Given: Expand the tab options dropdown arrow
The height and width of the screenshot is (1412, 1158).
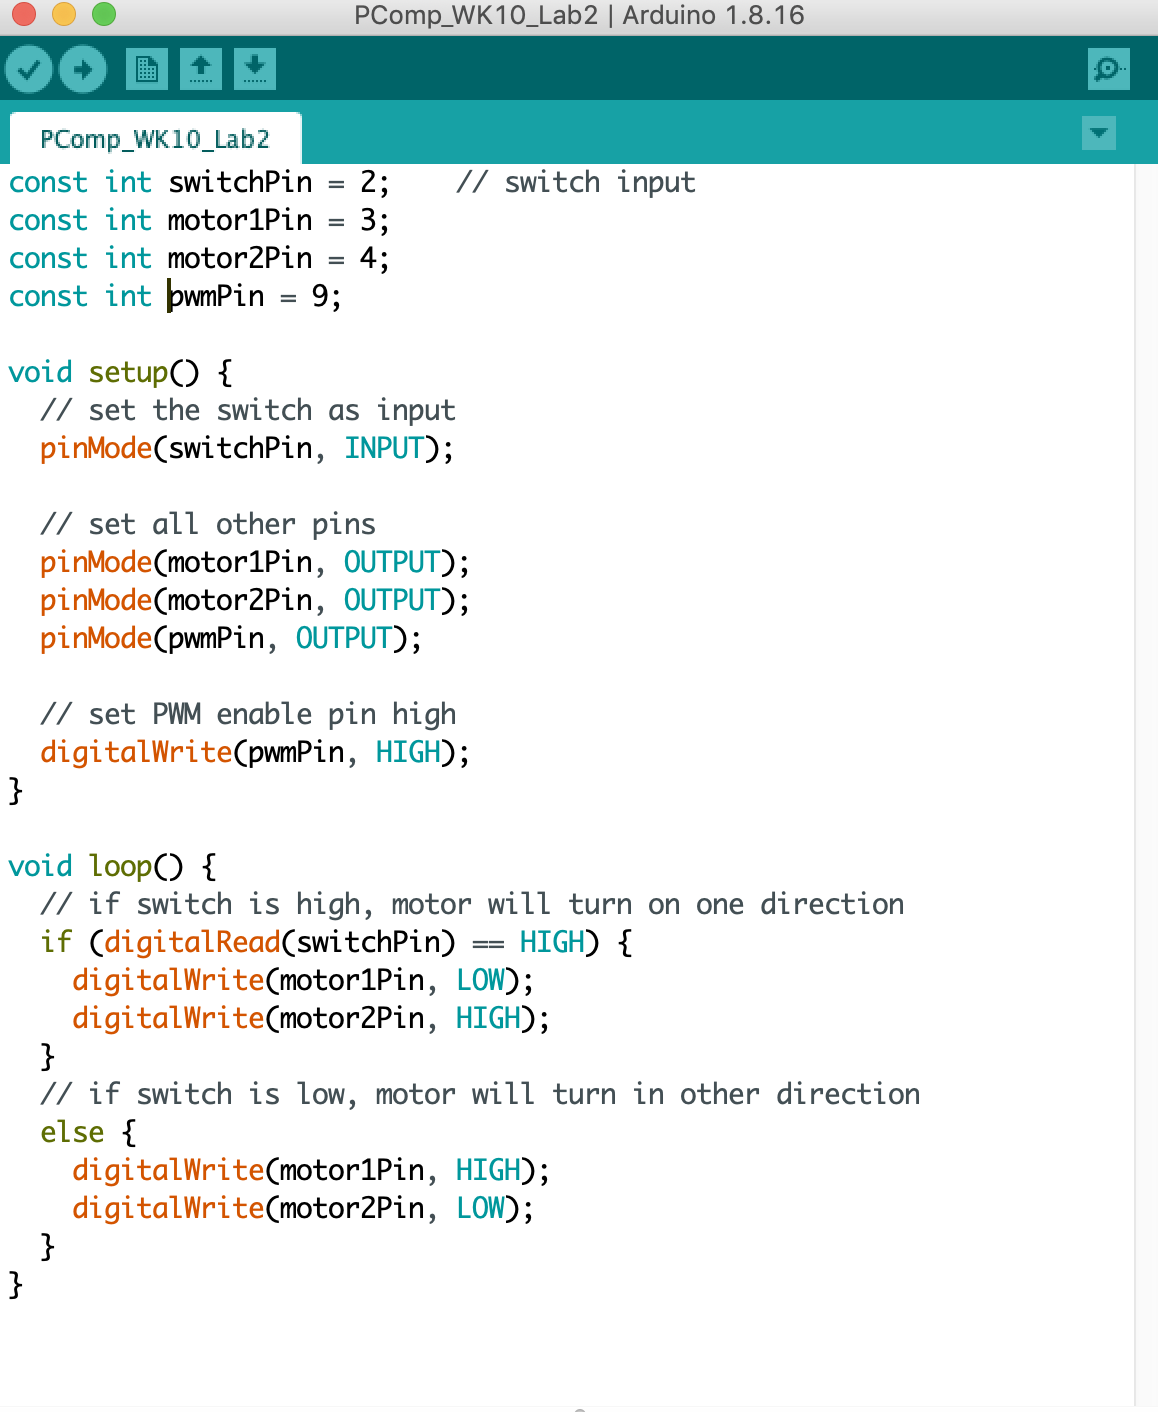Looking at the screenshot, I should coord(1099,133).
